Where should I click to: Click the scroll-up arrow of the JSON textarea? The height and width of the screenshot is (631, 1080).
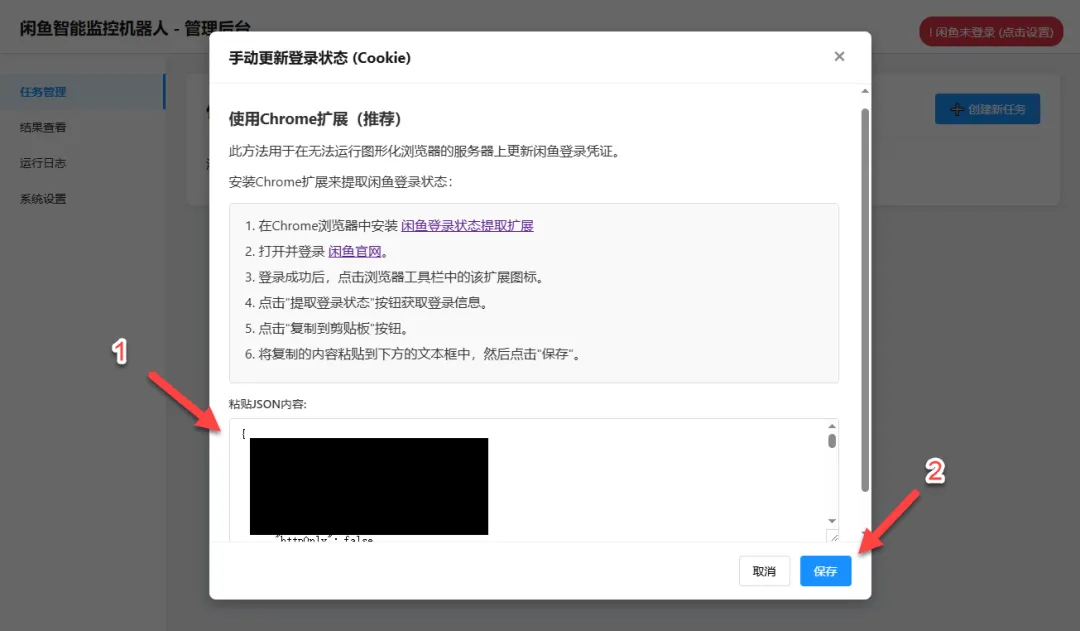point(831,425)
